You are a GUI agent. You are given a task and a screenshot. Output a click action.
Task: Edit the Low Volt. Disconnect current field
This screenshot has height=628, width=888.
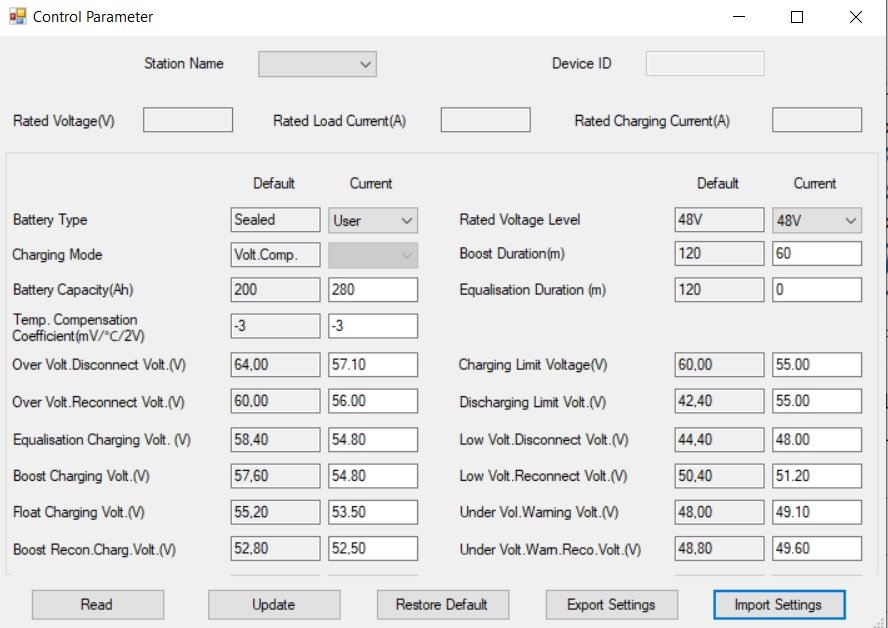pos(817,439)
